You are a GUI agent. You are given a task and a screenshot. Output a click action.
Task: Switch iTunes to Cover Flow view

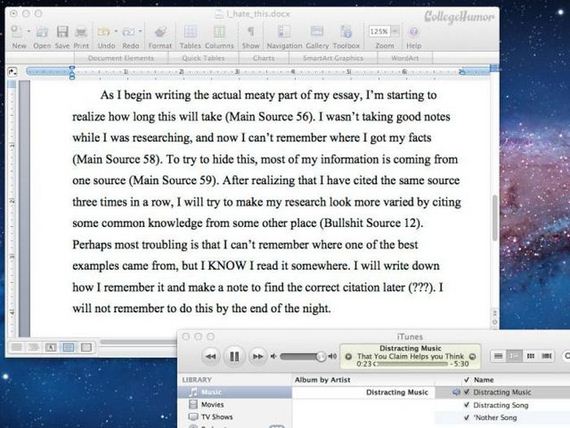pyautogui.click(x=546, y=356)
